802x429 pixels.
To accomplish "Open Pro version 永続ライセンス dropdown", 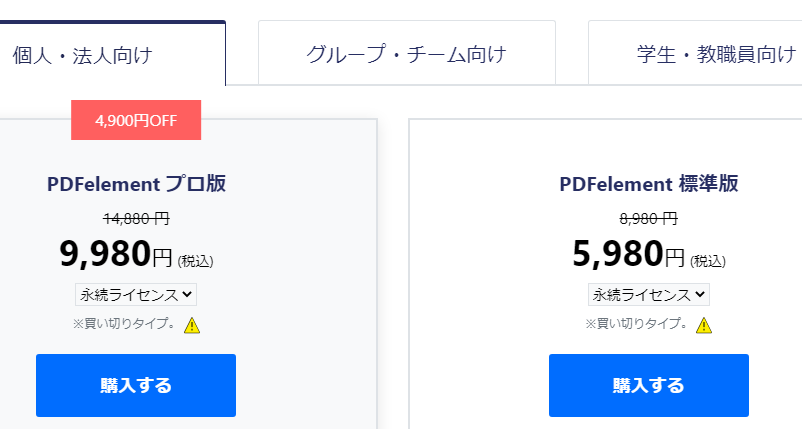I will point(136,295).
